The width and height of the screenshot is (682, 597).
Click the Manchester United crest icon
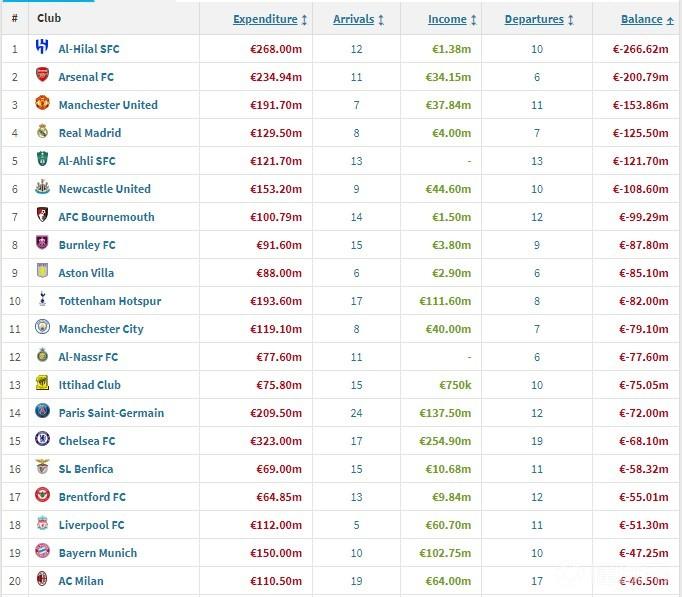pos(42,104)
